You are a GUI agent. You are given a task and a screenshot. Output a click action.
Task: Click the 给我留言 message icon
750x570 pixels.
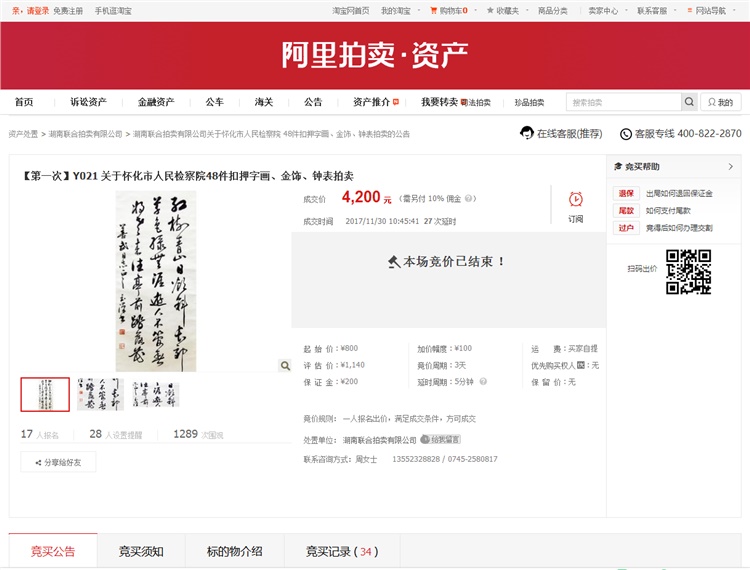coord(441,440)
